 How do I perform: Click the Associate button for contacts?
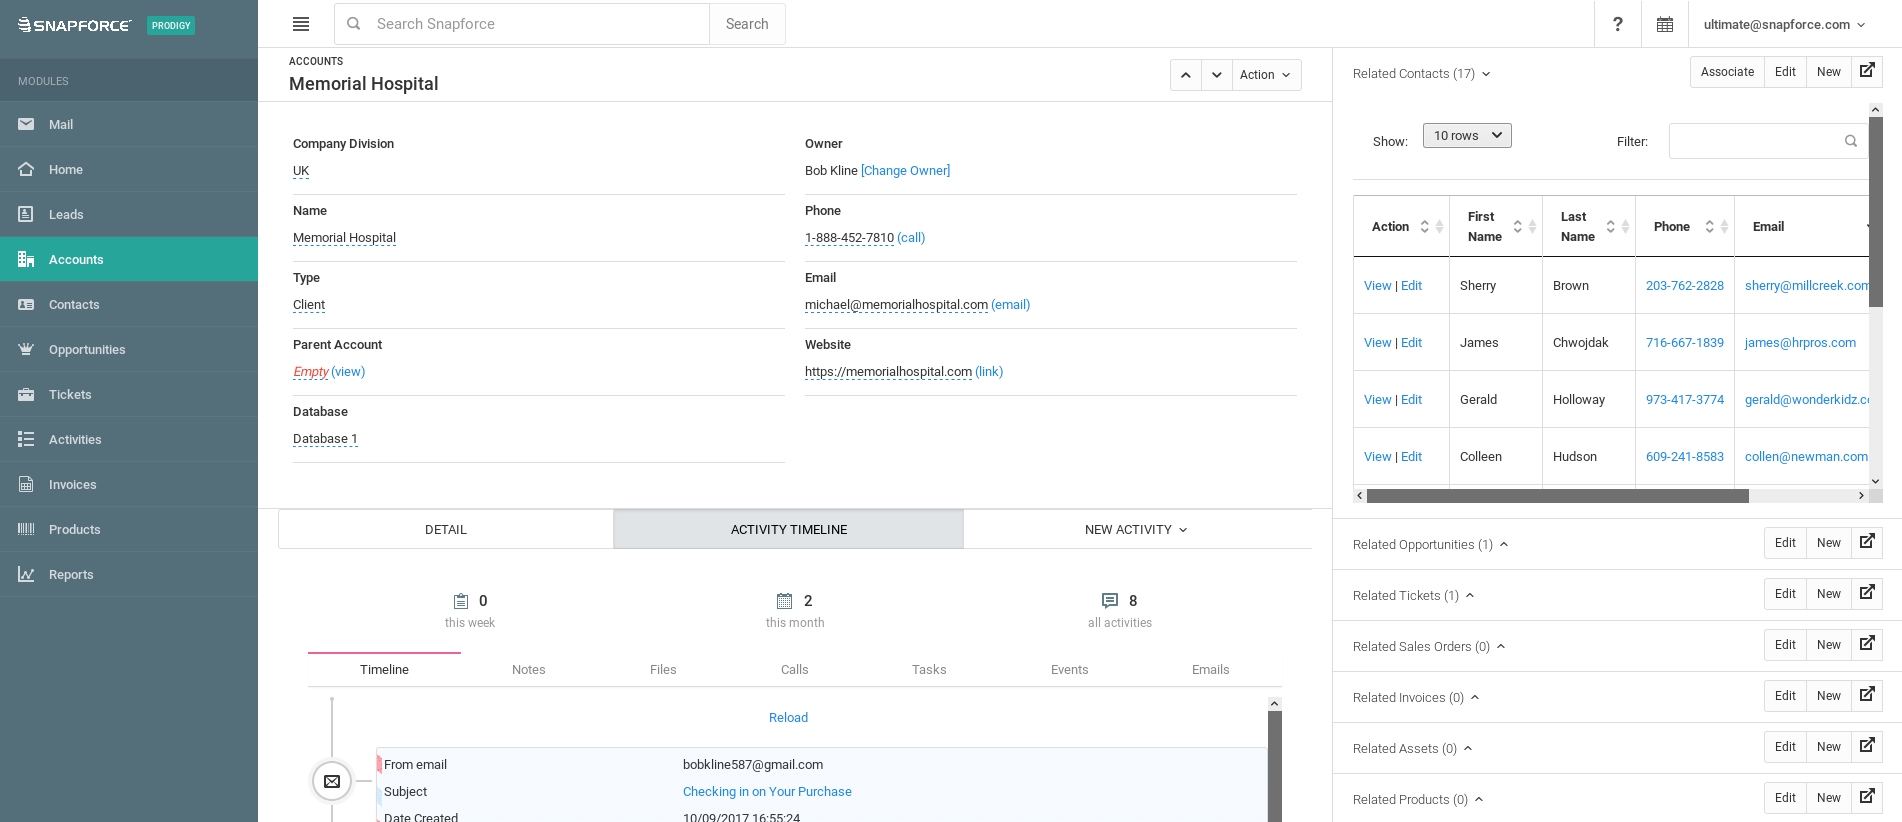(x=1727, y=72)
